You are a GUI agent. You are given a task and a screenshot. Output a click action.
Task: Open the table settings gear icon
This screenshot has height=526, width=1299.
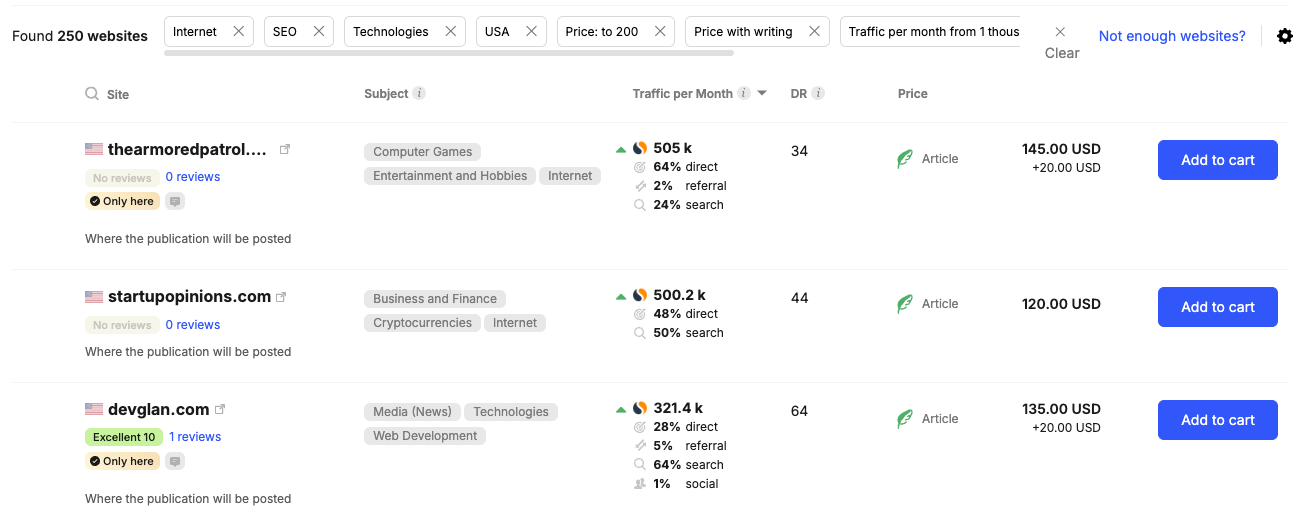click(1285, 36)
